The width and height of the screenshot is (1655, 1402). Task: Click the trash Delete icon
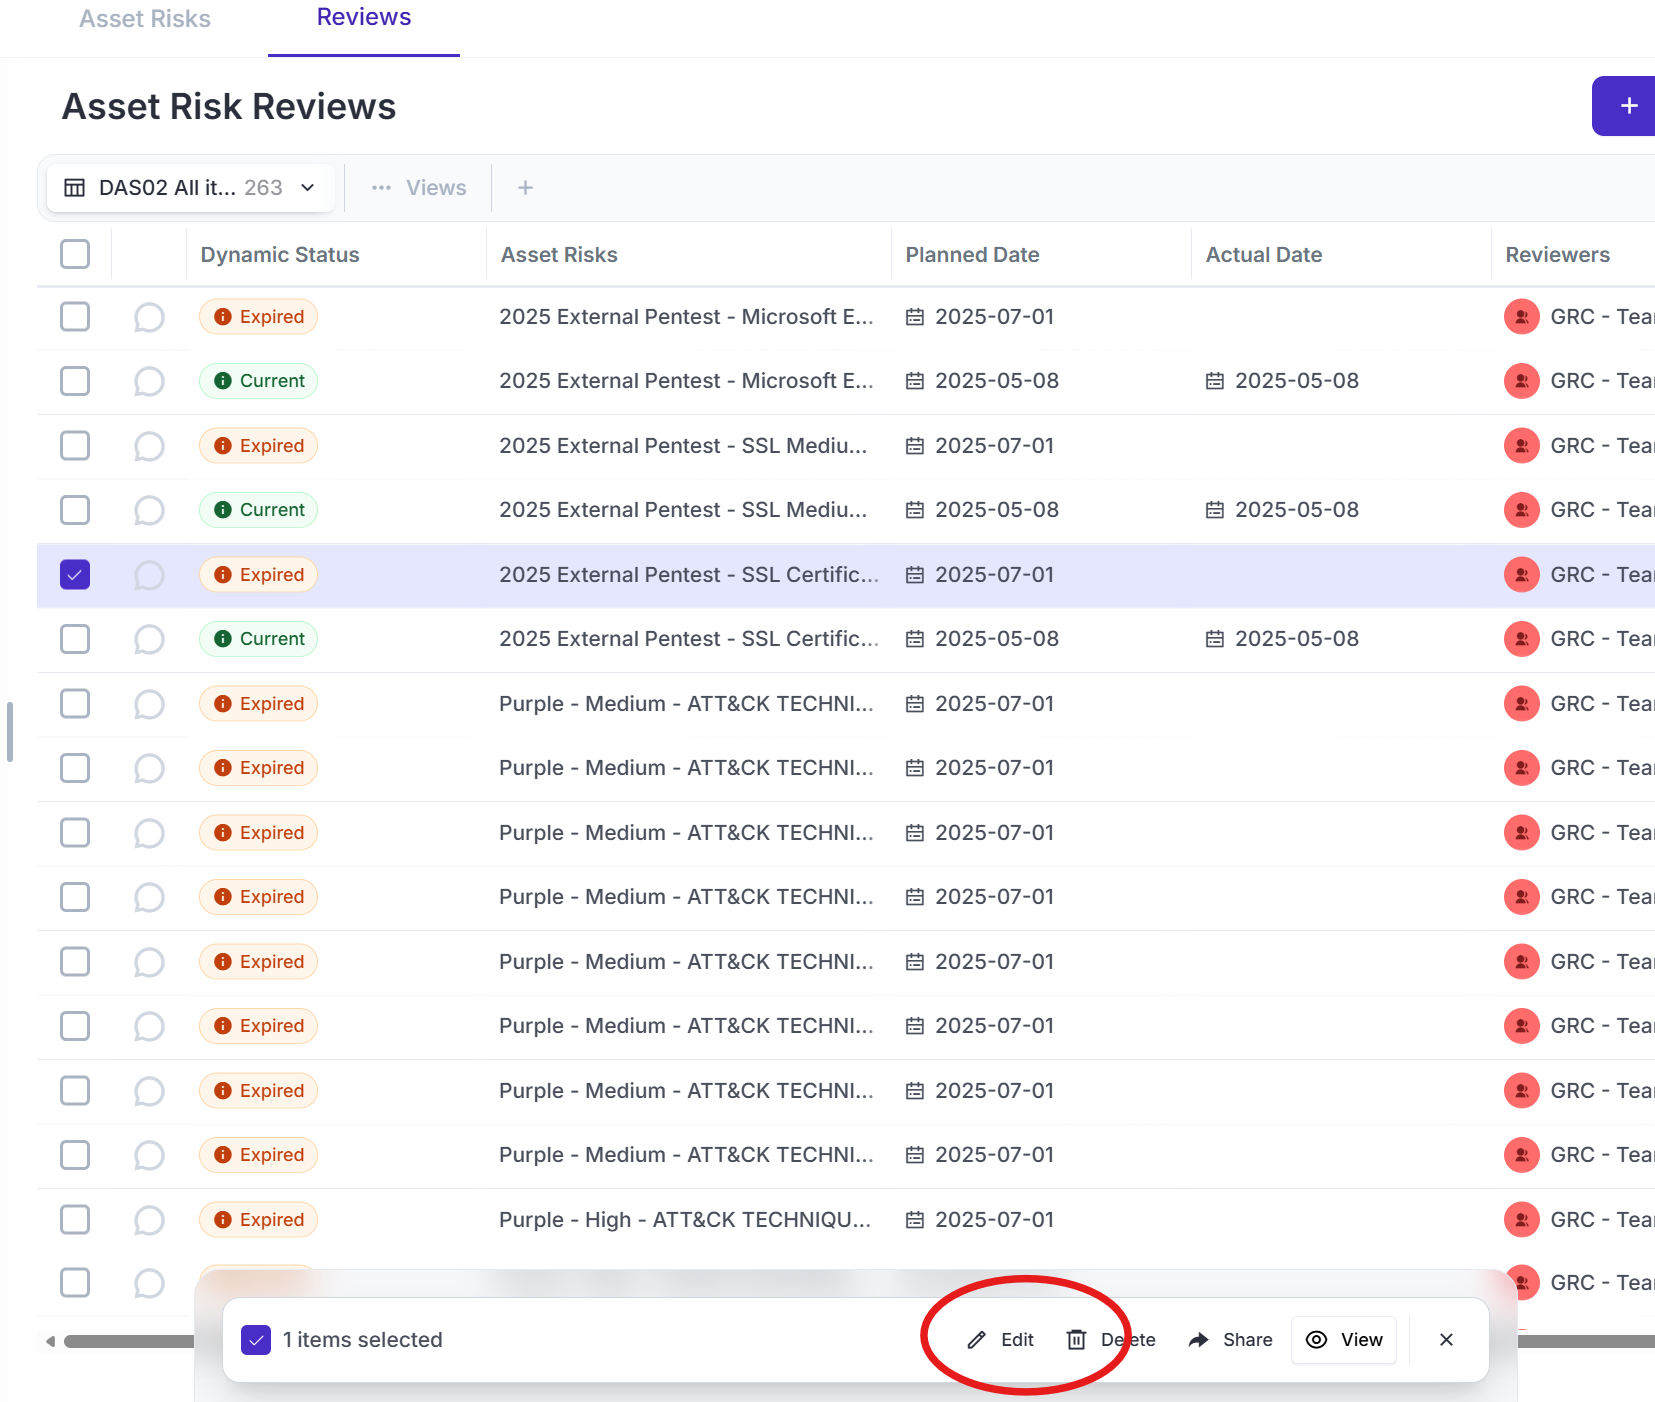click(1076, 1340)
